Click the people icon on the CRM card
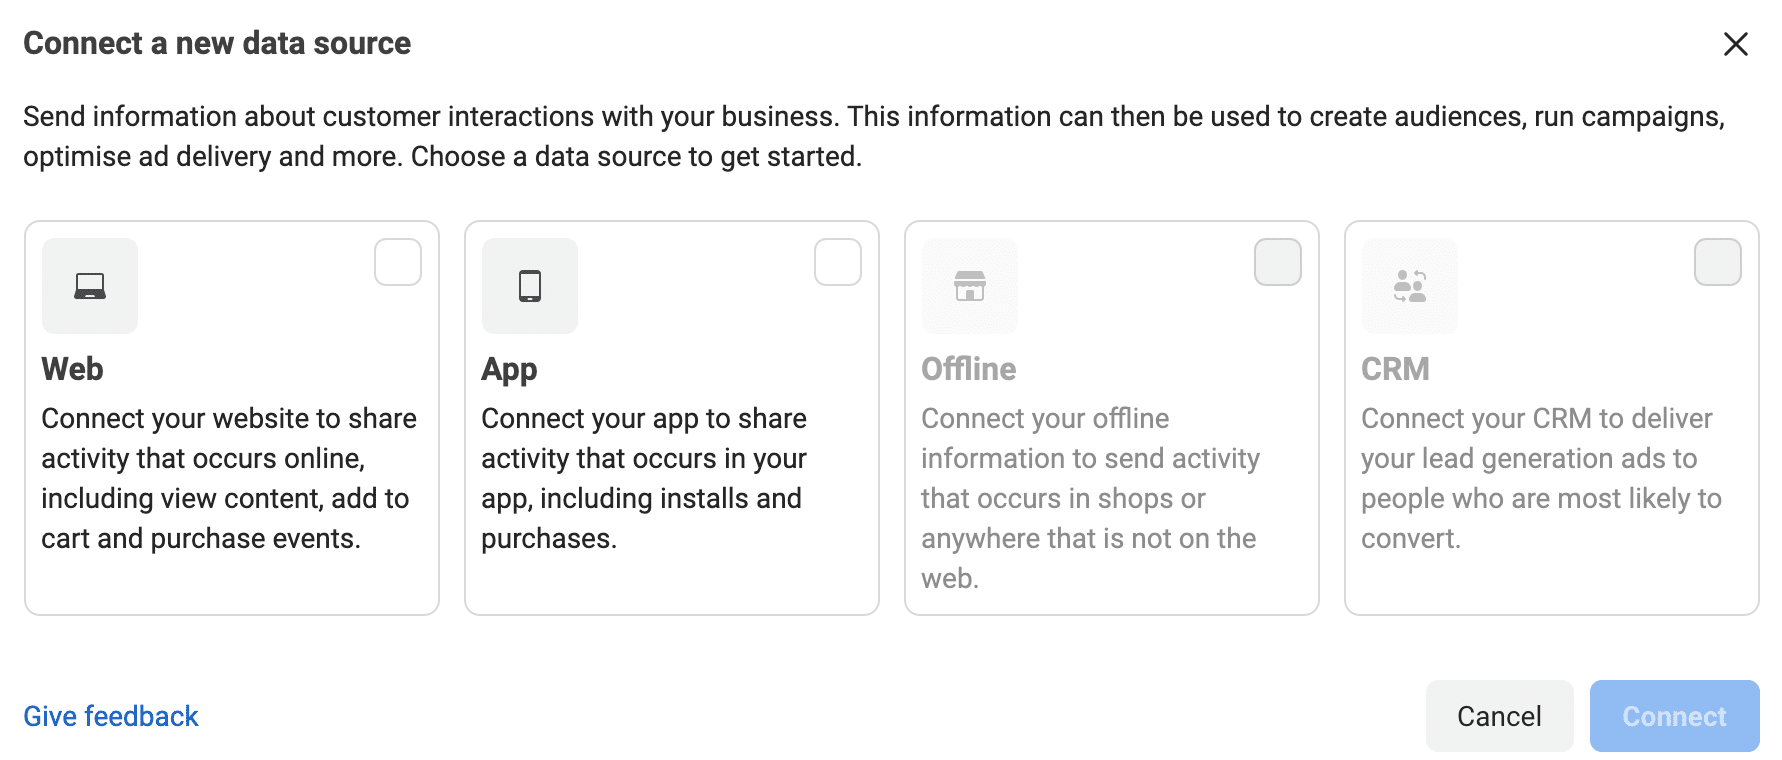Screen dimensions: 1782x760 (x=1409, y=286)
